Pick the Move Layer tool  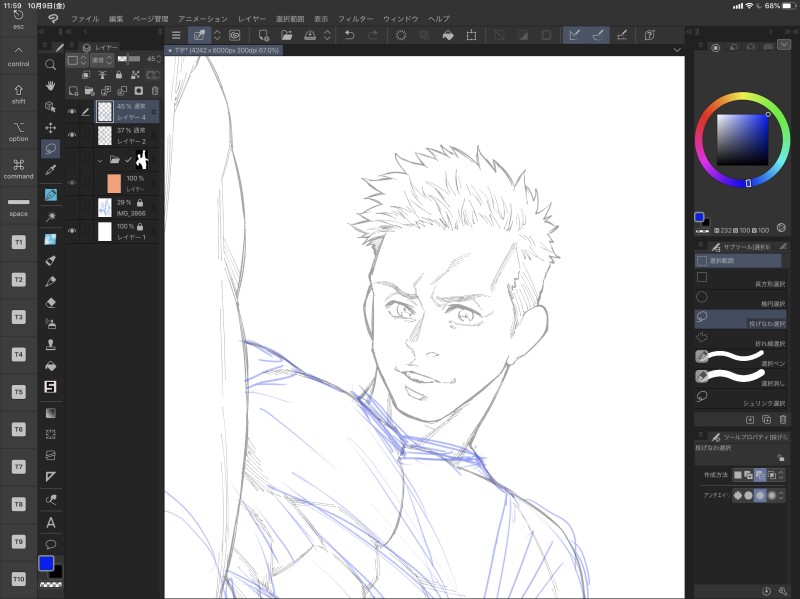click(x=50, y=127)
